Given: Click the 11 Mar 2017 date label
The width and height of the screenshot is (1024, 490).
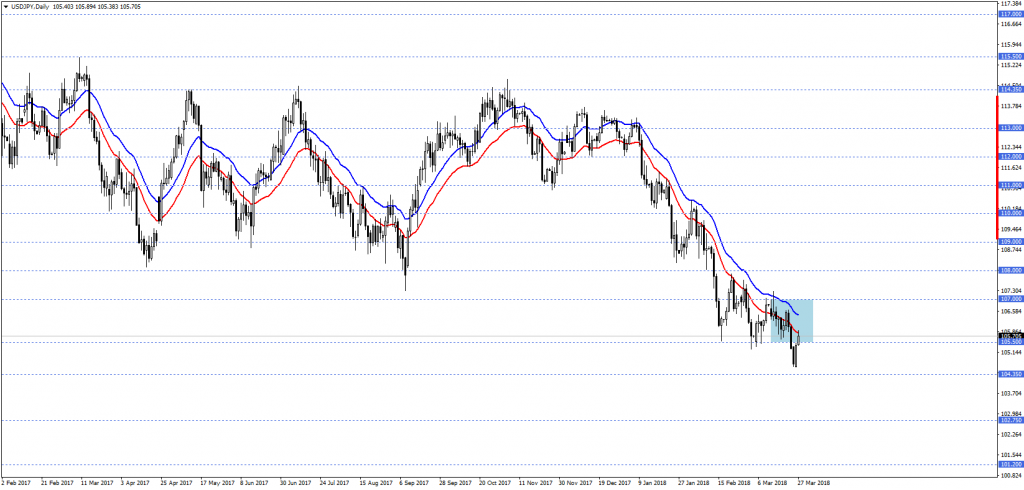Looking at the screenshot, I should (x=95, y=484).
